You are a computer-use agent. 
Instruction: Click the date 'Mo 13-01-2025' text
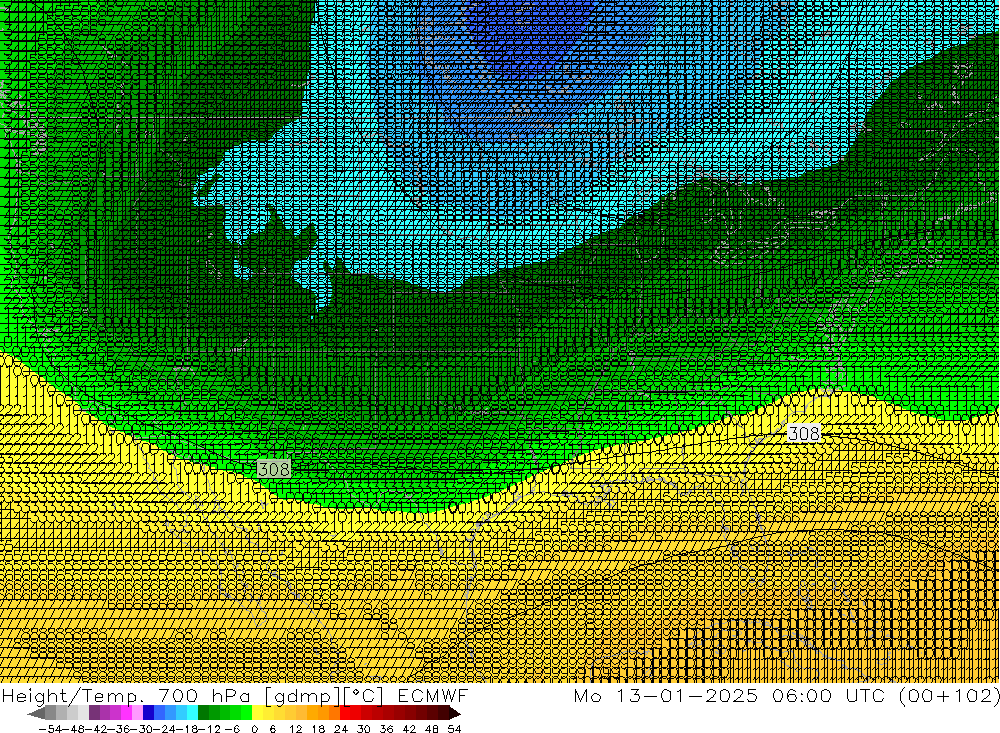point(666,695)
